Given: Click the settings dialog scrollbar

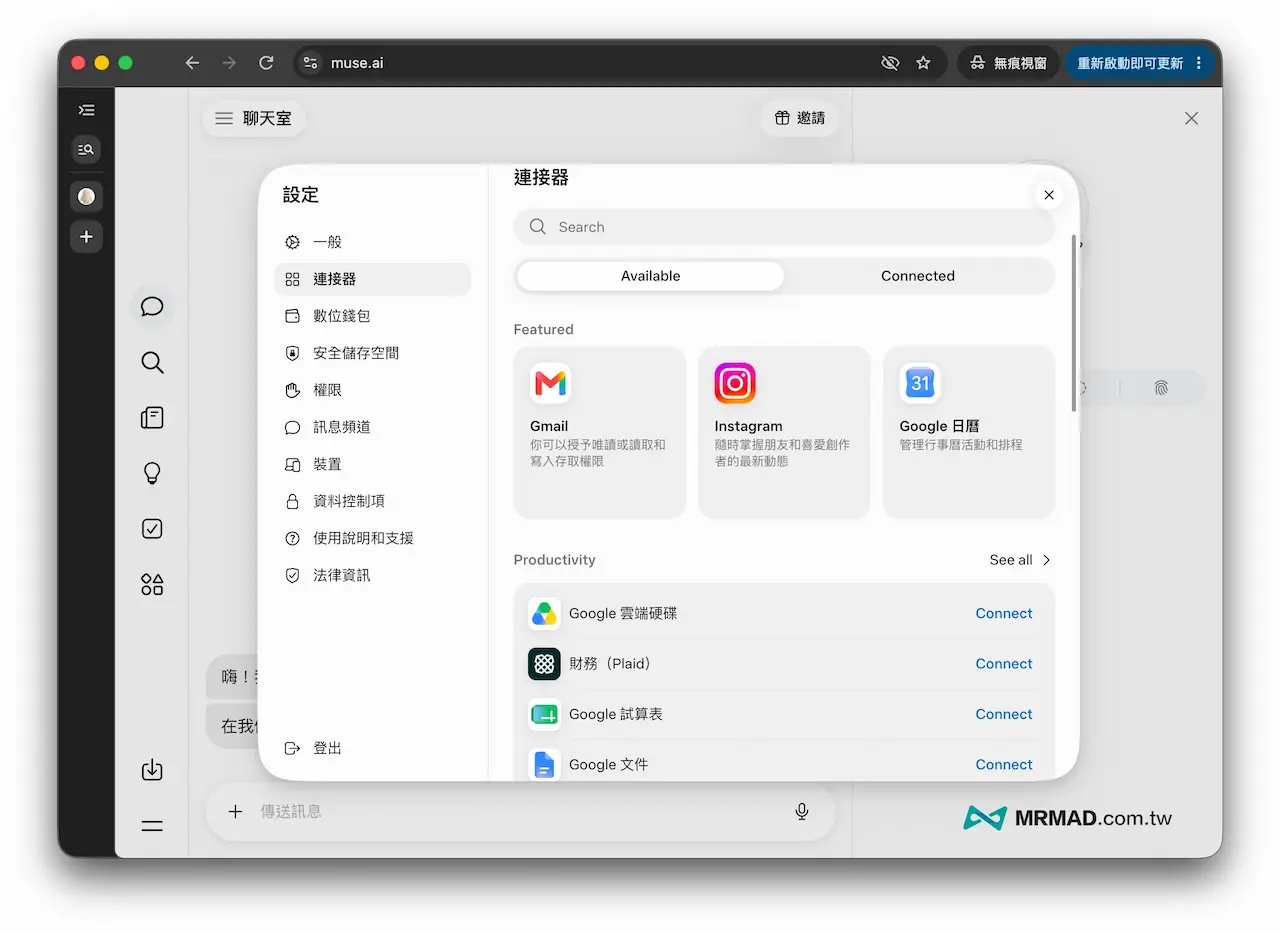Looking at the screenshot, I should pos(1074,323).
